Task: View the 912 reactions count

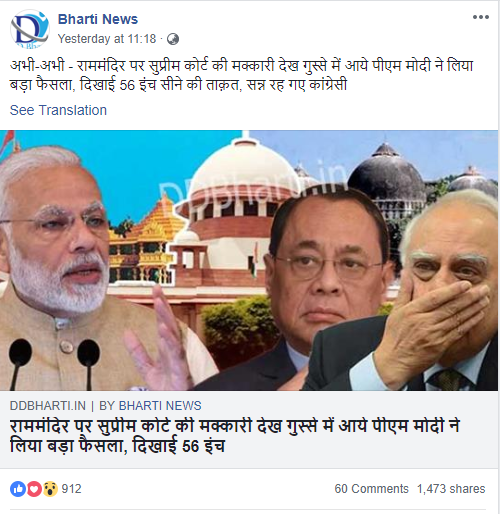Action: point(71,489)
